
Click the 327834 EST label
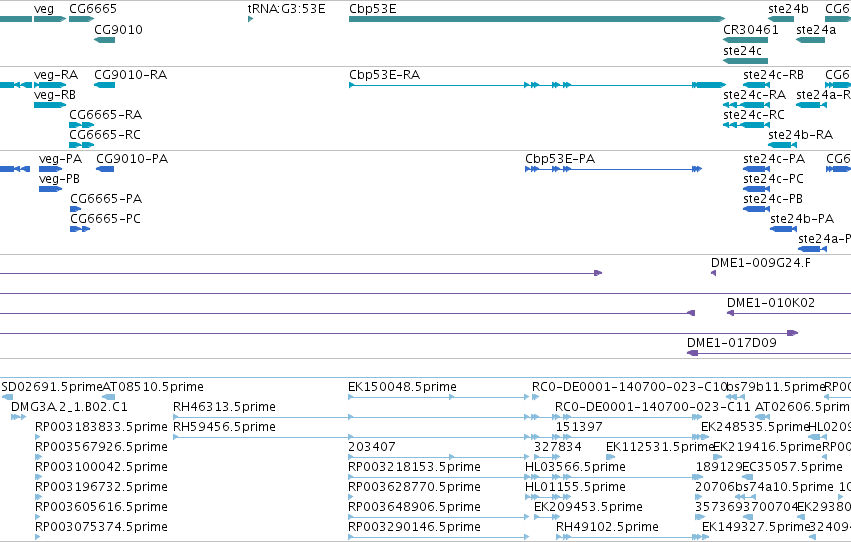[x=557, y=447]
